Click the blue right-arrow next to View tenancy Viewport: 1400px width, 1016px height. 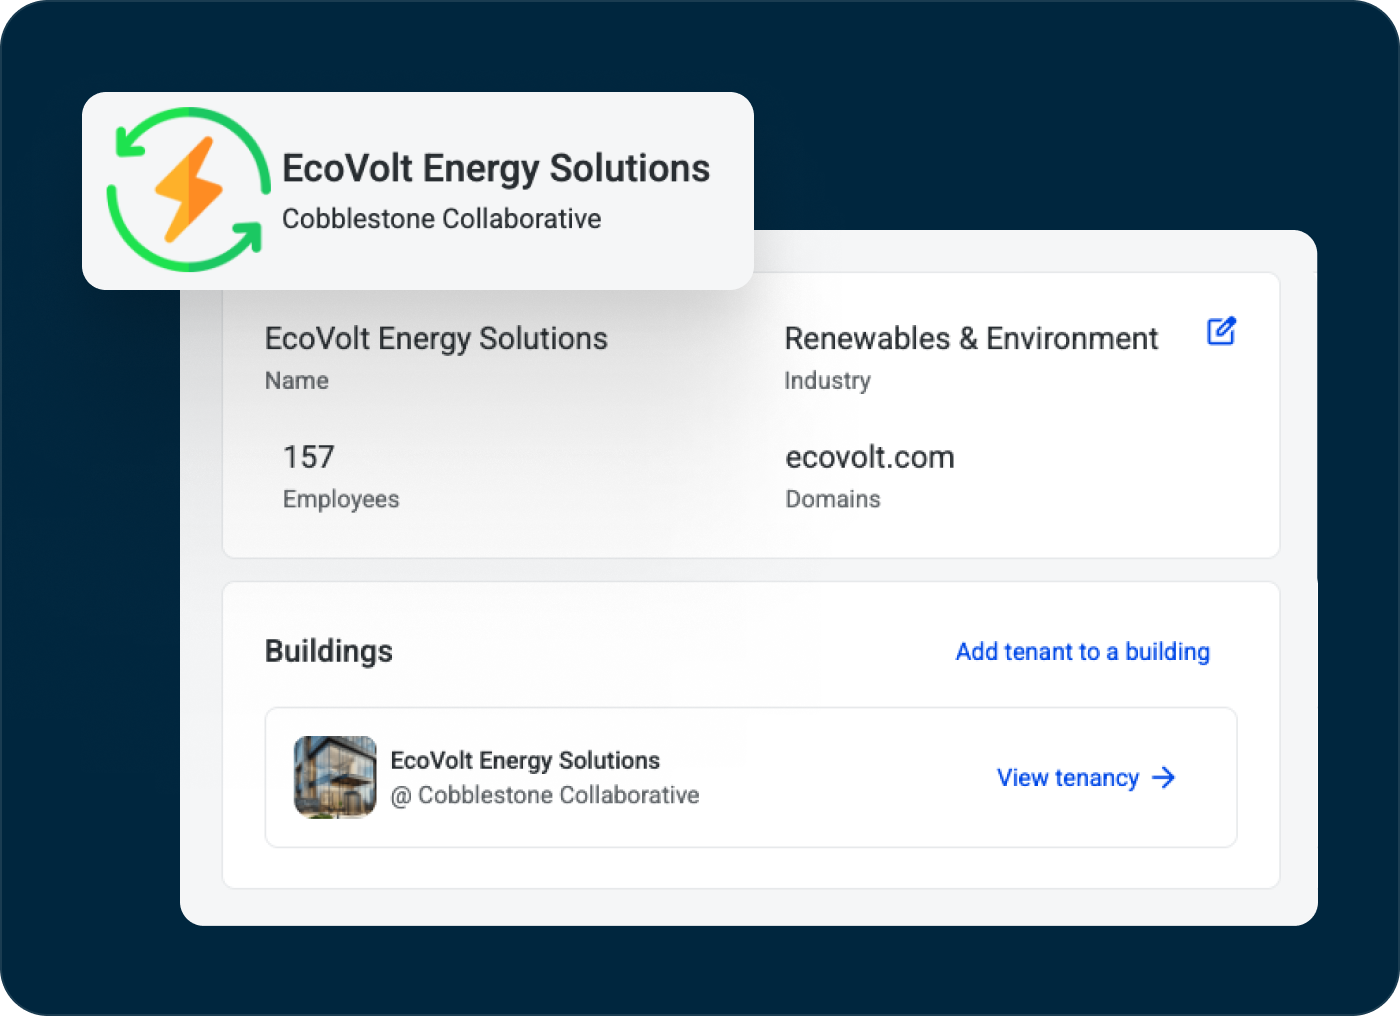click(x=1164, y=777)
